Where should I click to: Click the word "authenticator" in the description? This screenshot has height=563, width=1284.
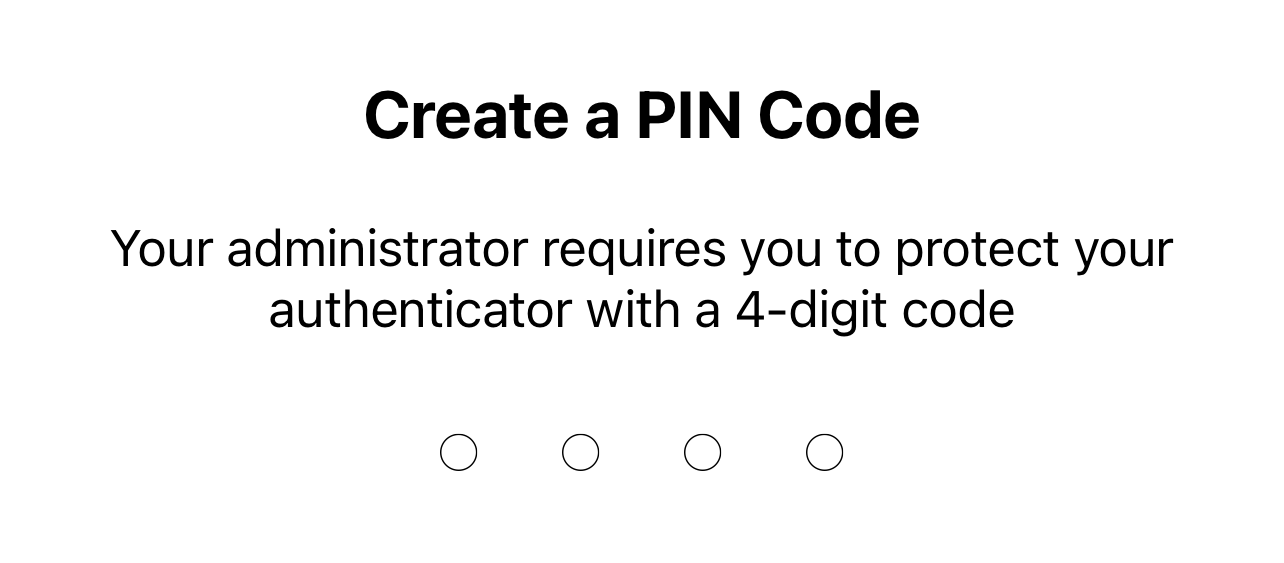pyautogui.click(x=420, y=309)
